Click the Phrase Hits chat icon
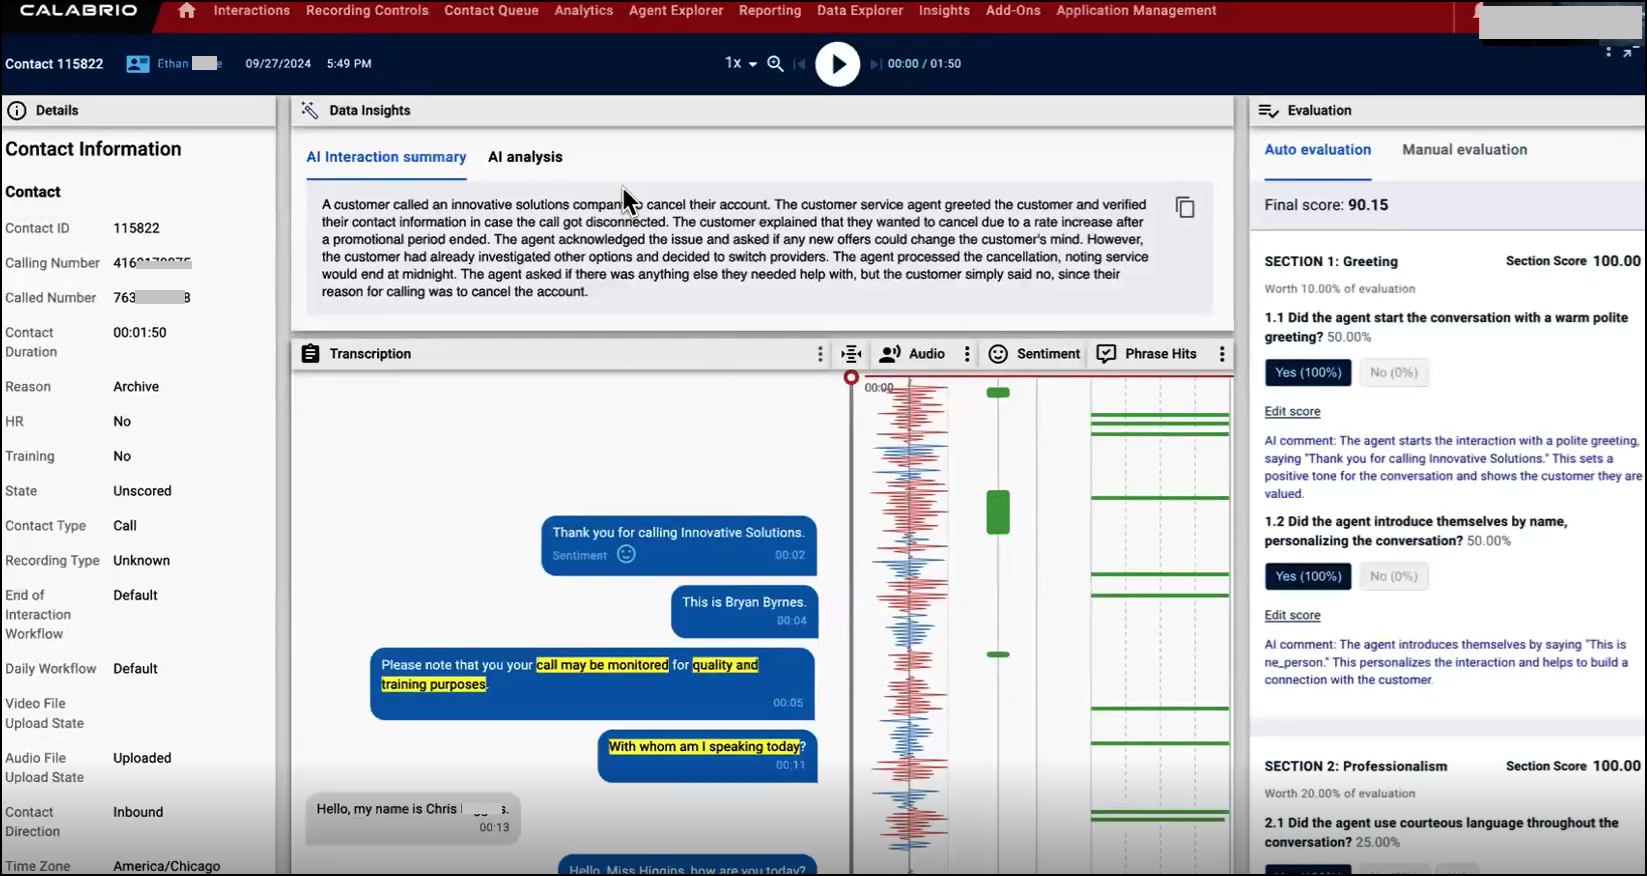Screen dimensions: 1647x876 tap(1106, 354)
